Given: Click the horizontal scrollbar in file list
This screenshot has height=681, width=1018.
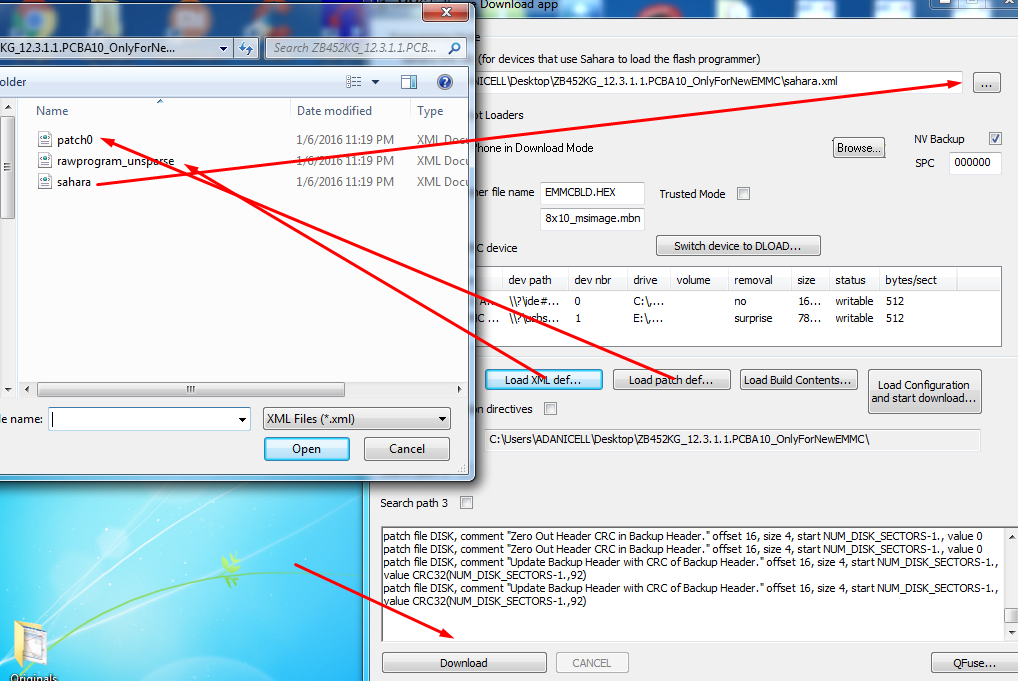Looking at the screenshot, I should (x=191, y=390).
